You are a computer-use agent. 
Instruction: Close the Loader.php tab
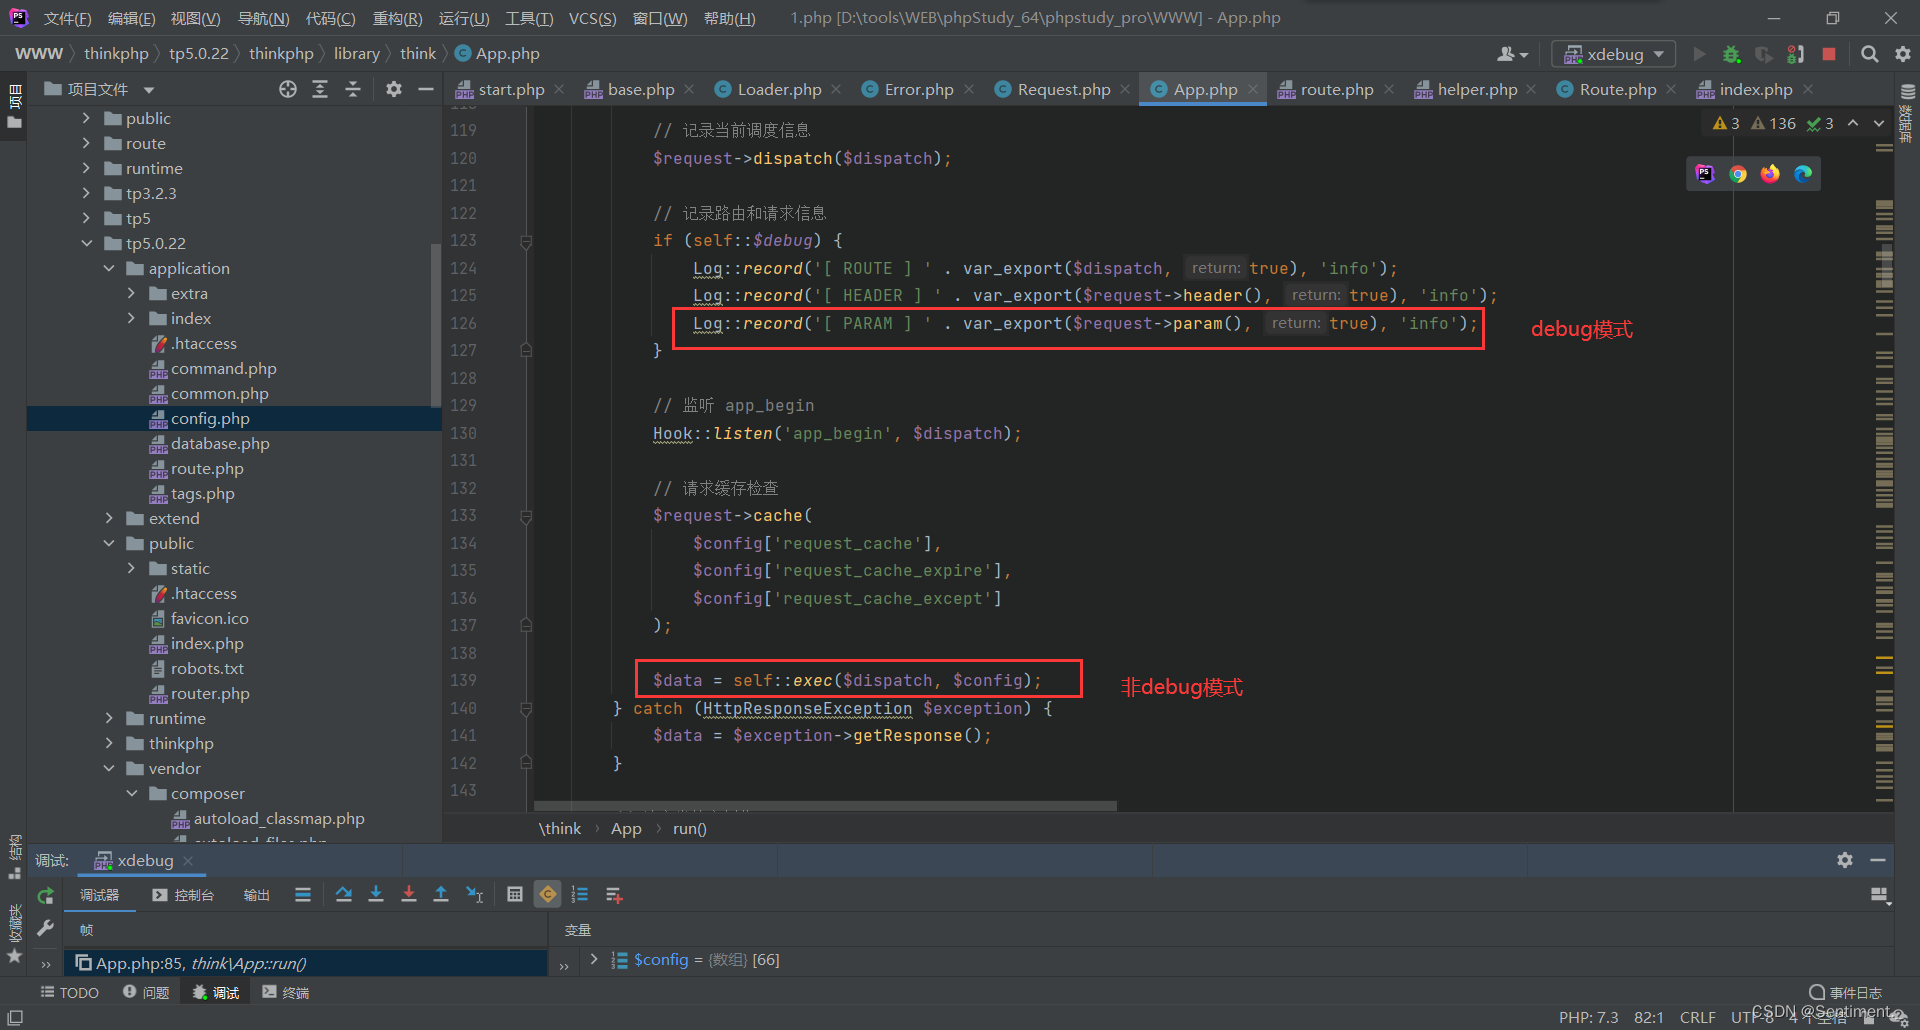point(836,89)
